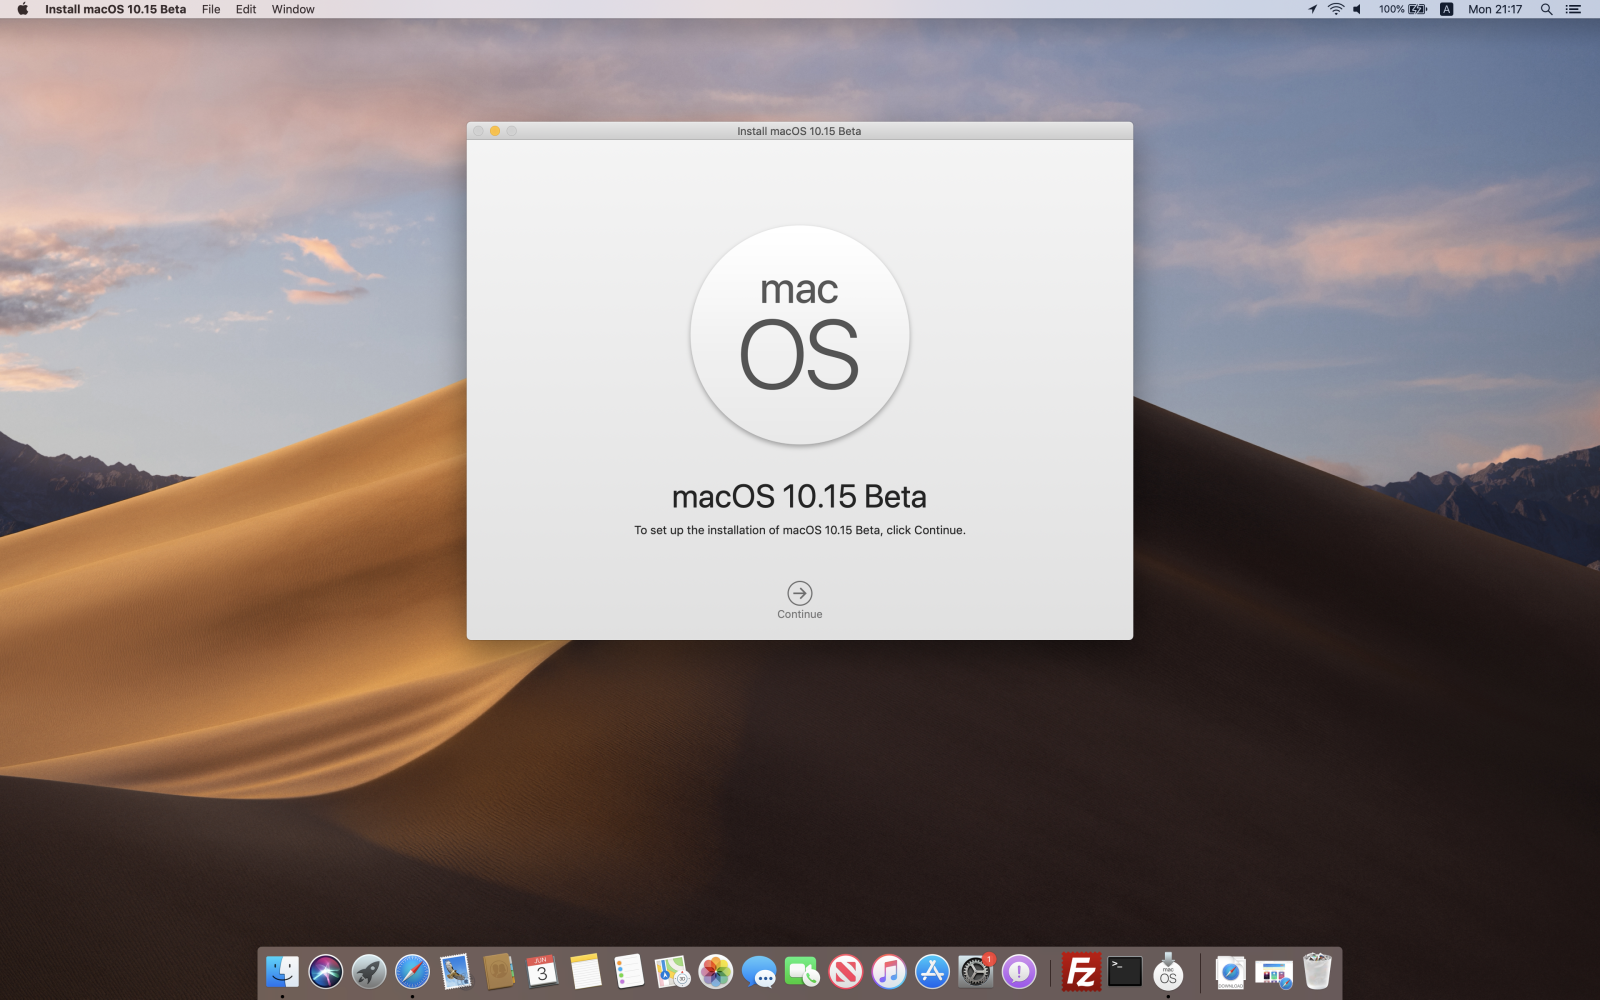The height and width of the screenshot is (1000, 1600).
Task: Open the Wi-Fi status menu
Action: (x=1335, y=9)
